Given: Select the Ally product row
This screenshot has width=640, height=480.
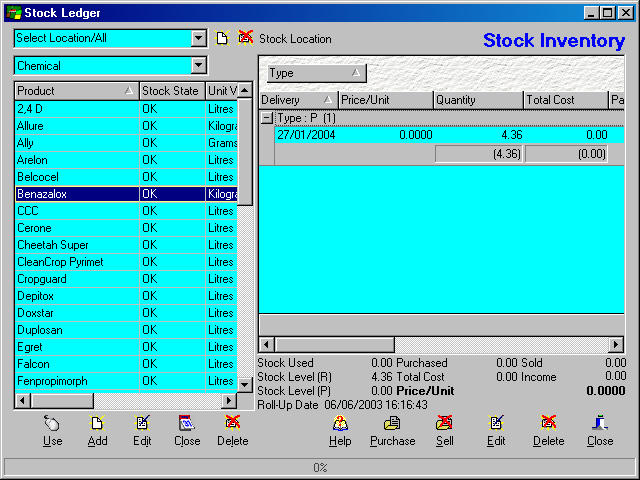Looking at the screenshot, I should pos(126,143).
